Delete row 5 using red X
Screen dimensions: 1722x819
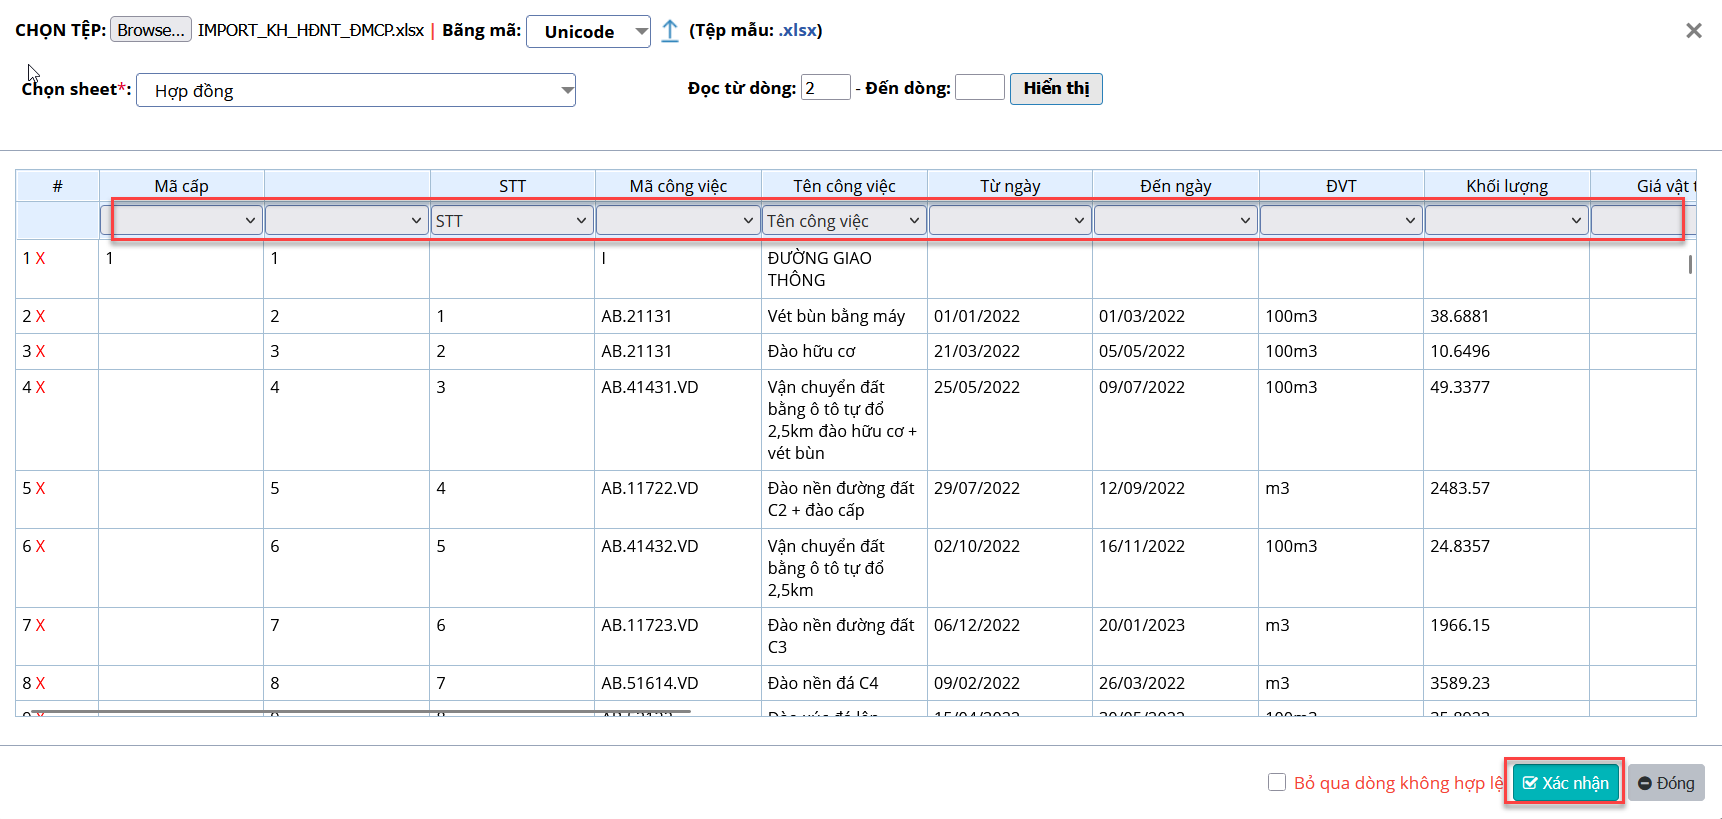[40, 488]
